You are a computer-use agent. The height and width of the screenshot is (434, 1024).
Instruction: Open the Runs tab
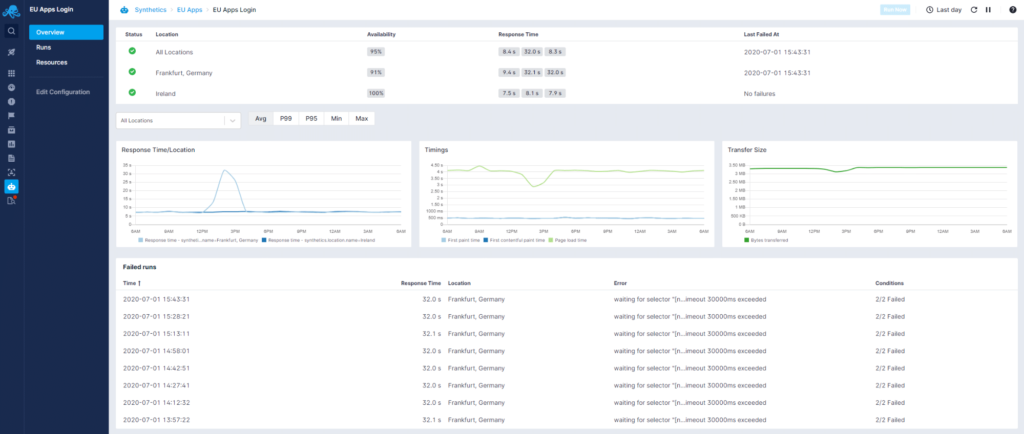[x=43, y=47]
